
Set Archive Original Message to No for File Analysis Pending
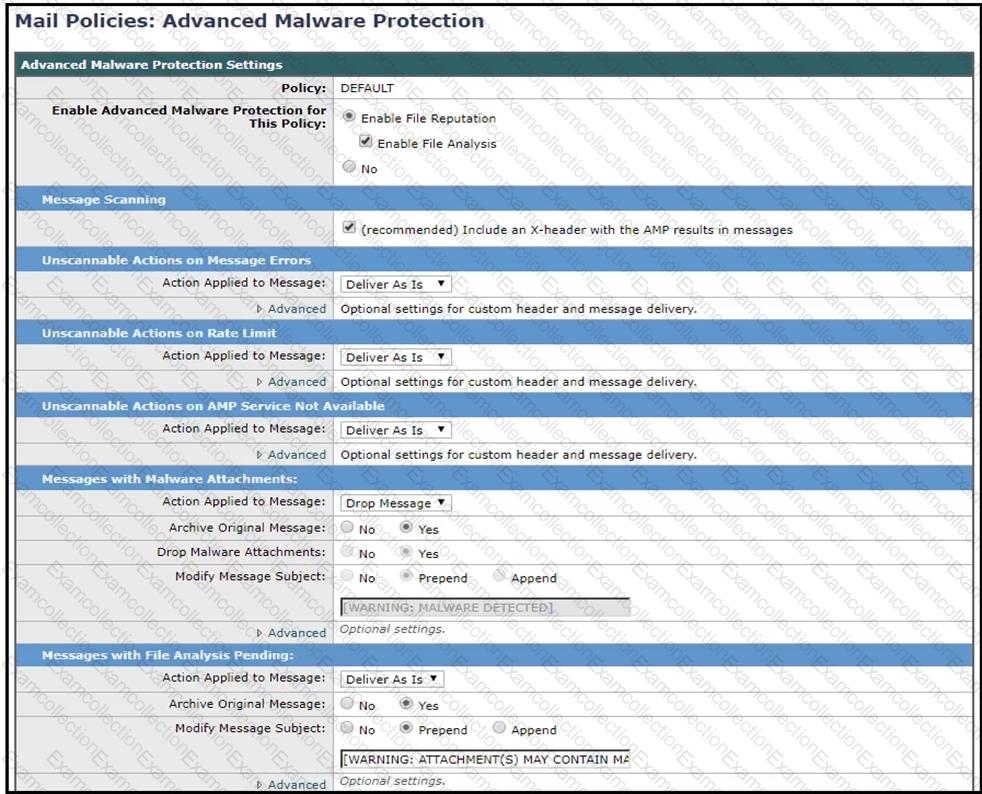coord(347,704)
